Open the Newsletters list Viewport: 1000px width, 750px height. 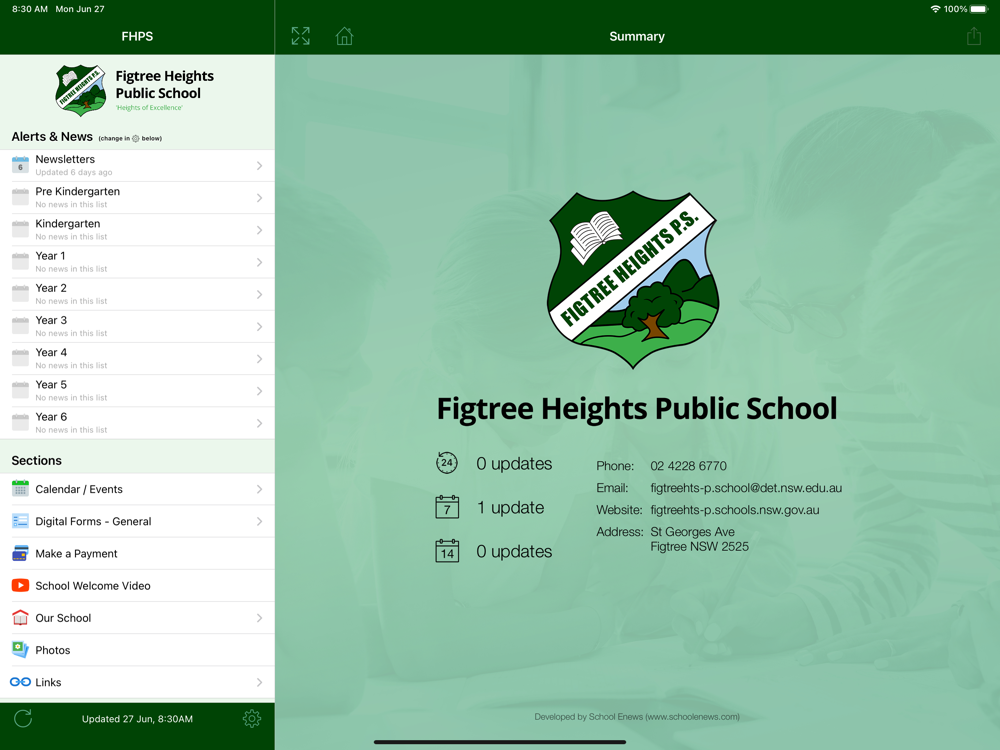pos(137,165)
